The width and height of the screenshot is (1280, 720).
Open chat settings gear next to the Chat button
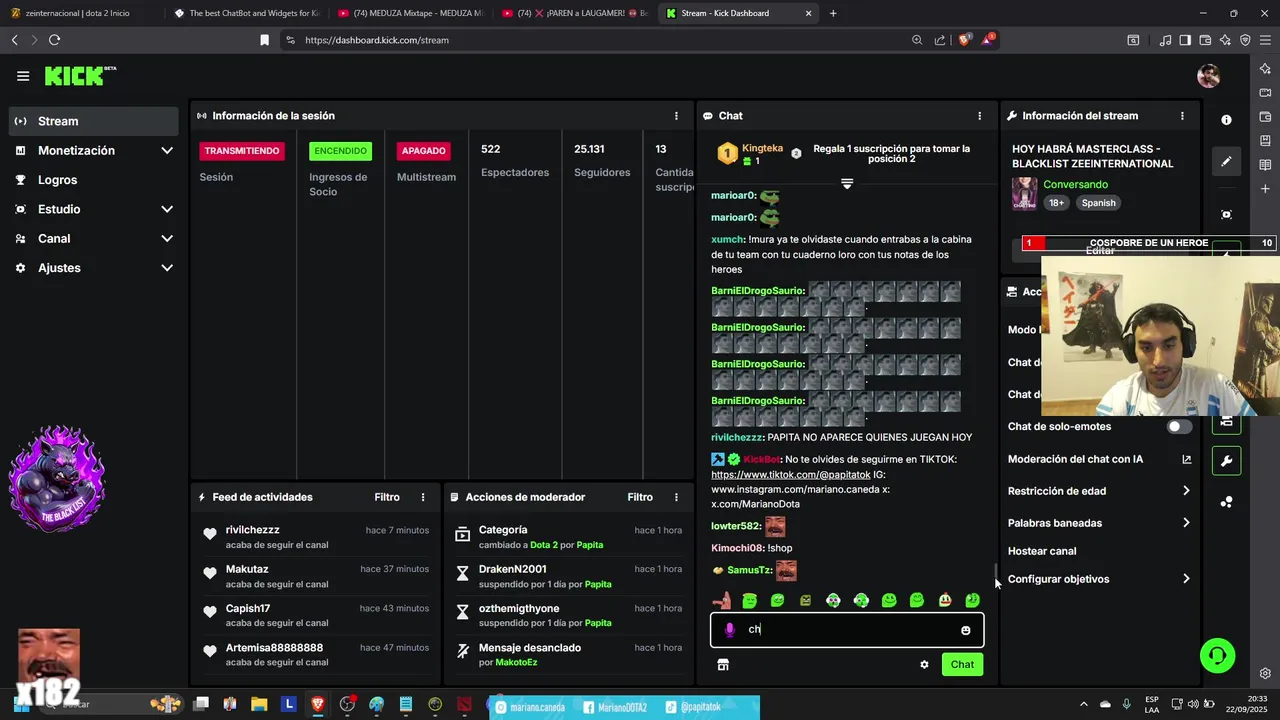coord(924,664)
